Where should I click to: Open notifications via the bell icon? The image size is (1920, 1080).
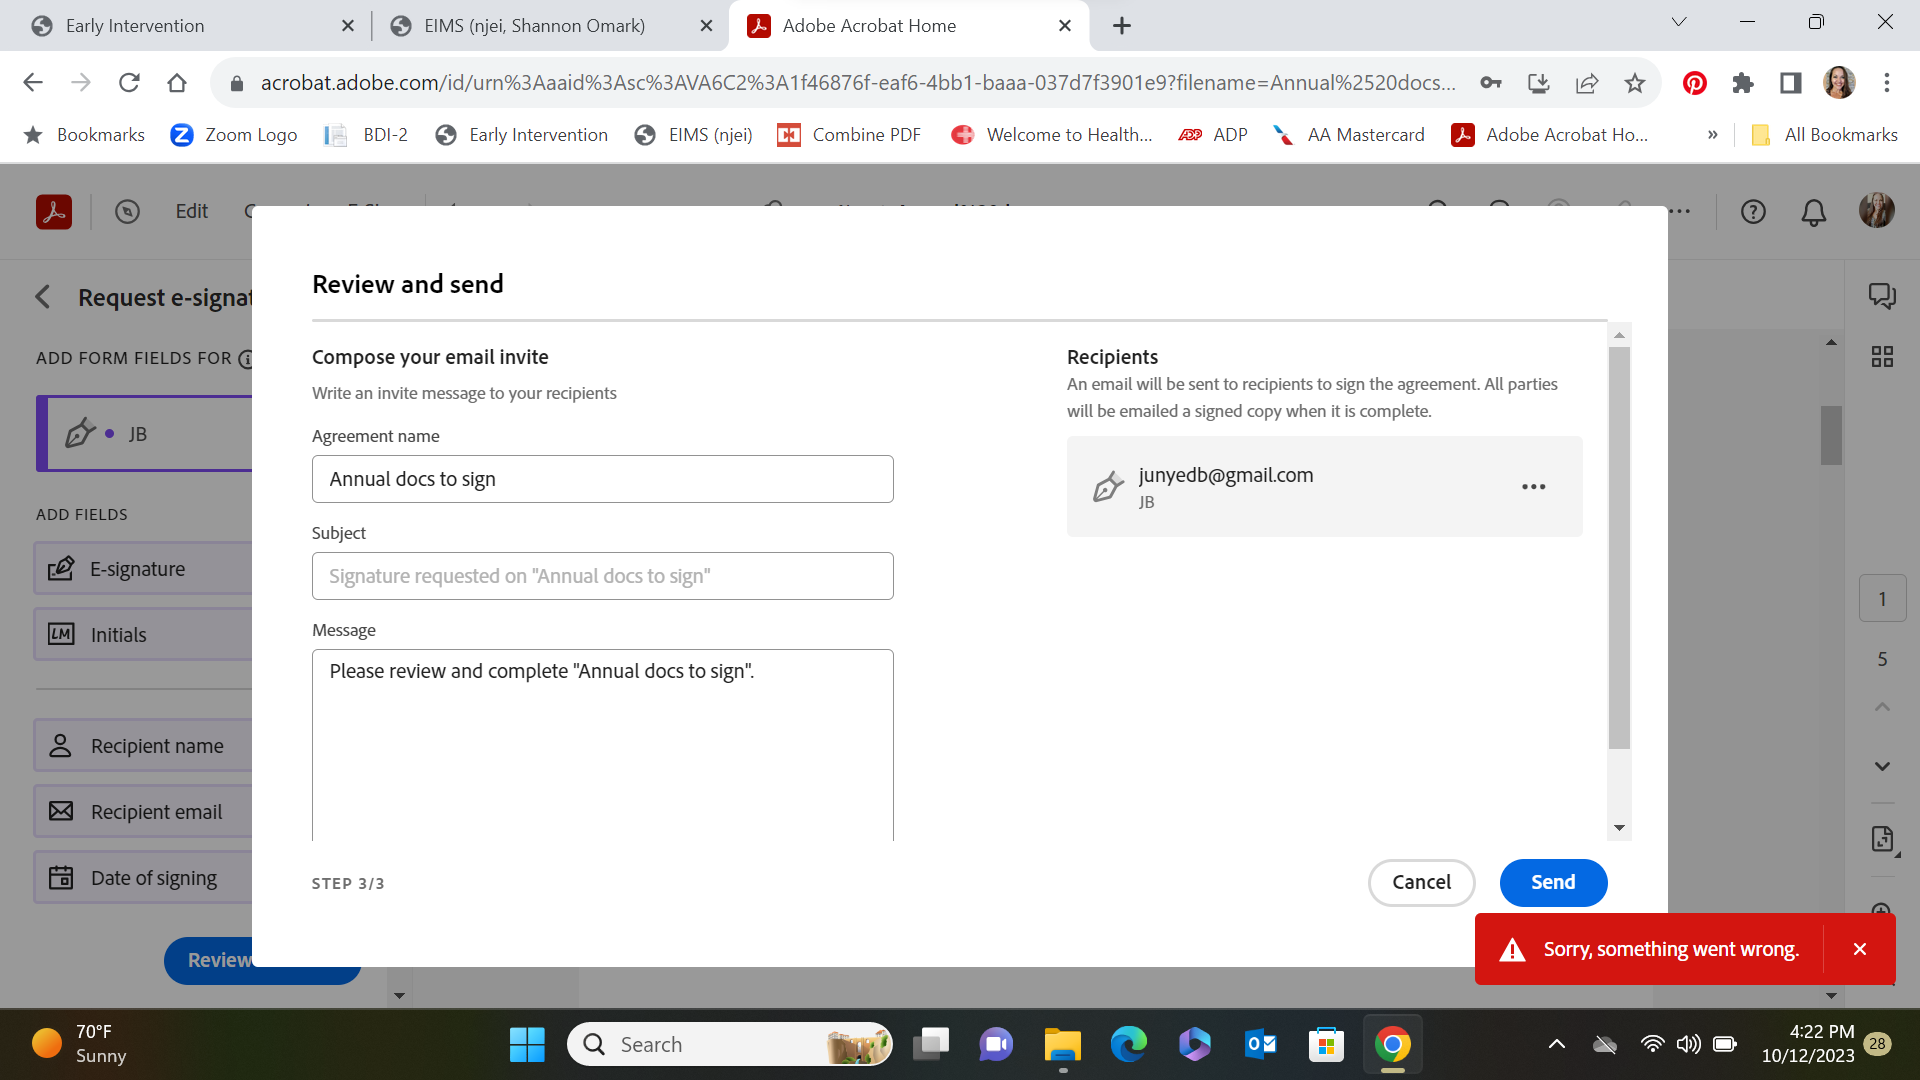(1812, 211)
